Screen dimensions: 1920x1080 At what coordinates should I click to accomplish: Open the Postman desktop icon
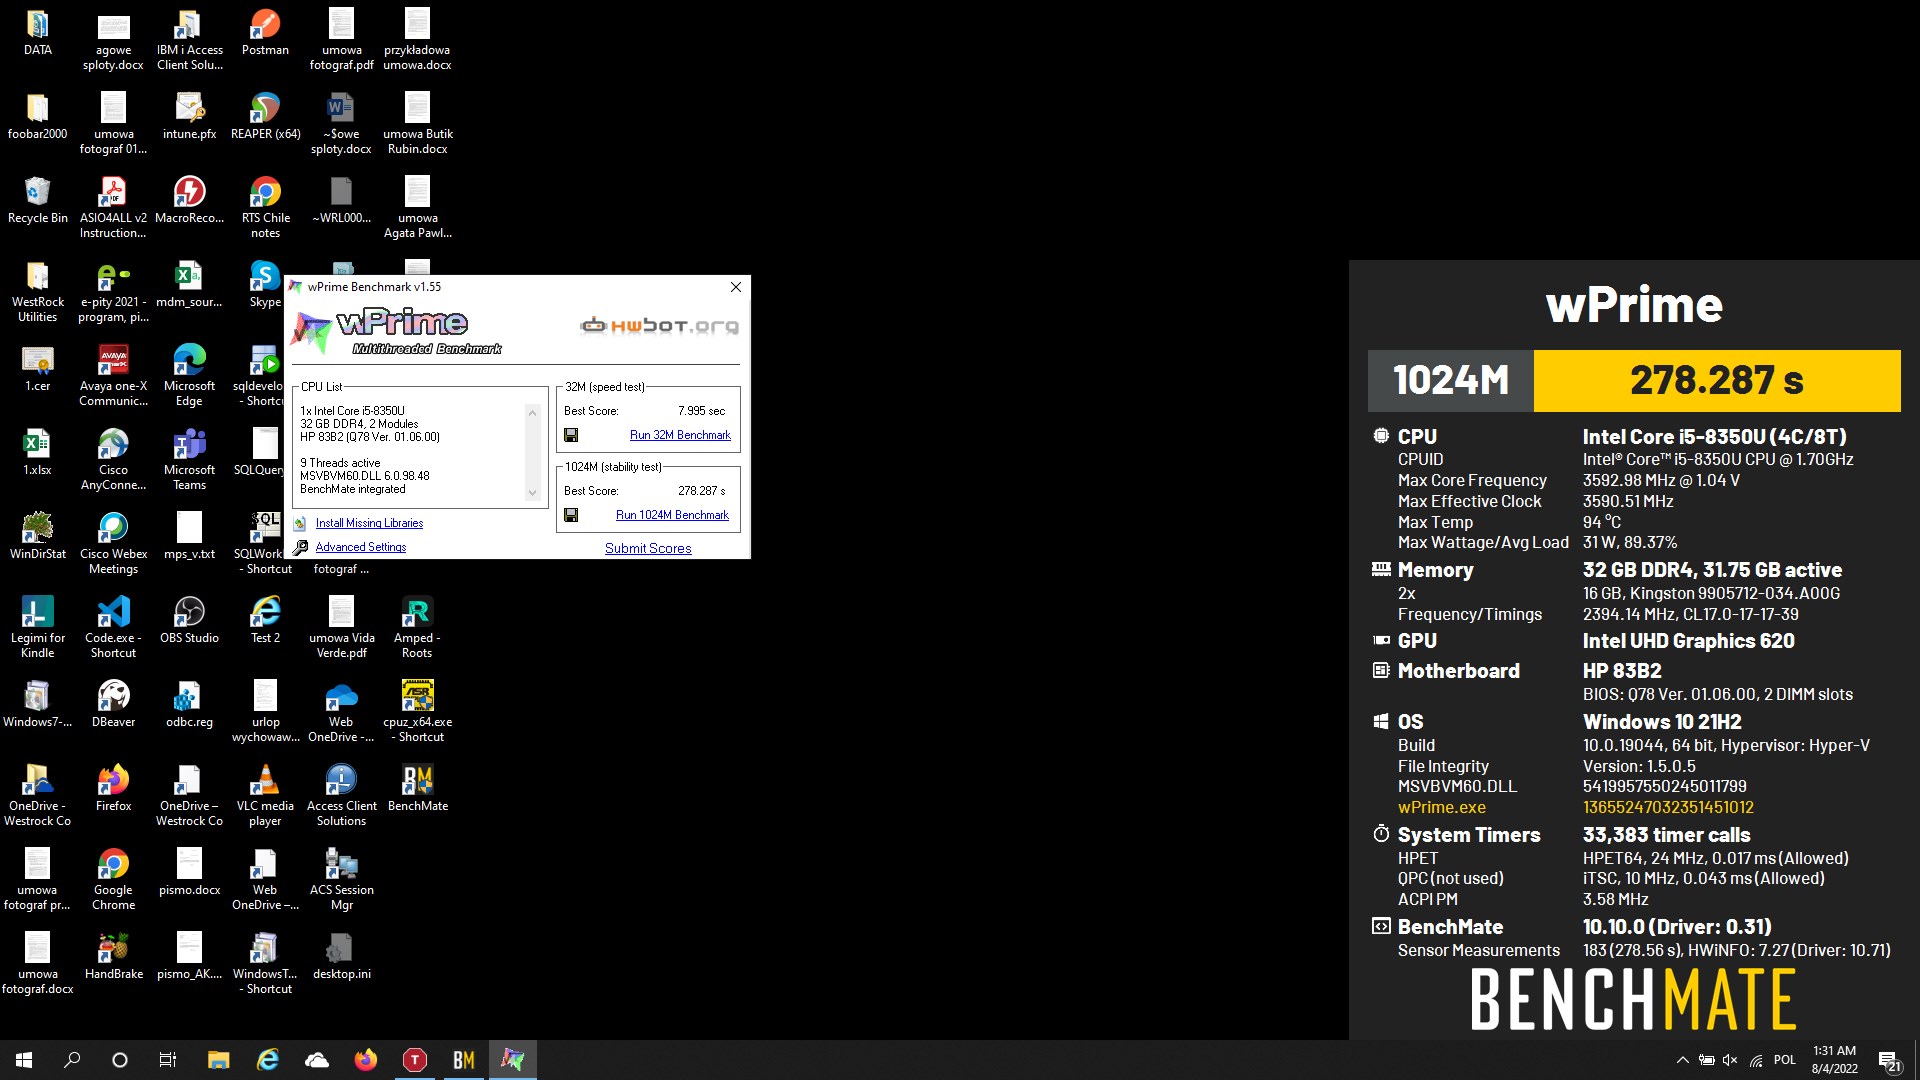(x=265, y=33)
